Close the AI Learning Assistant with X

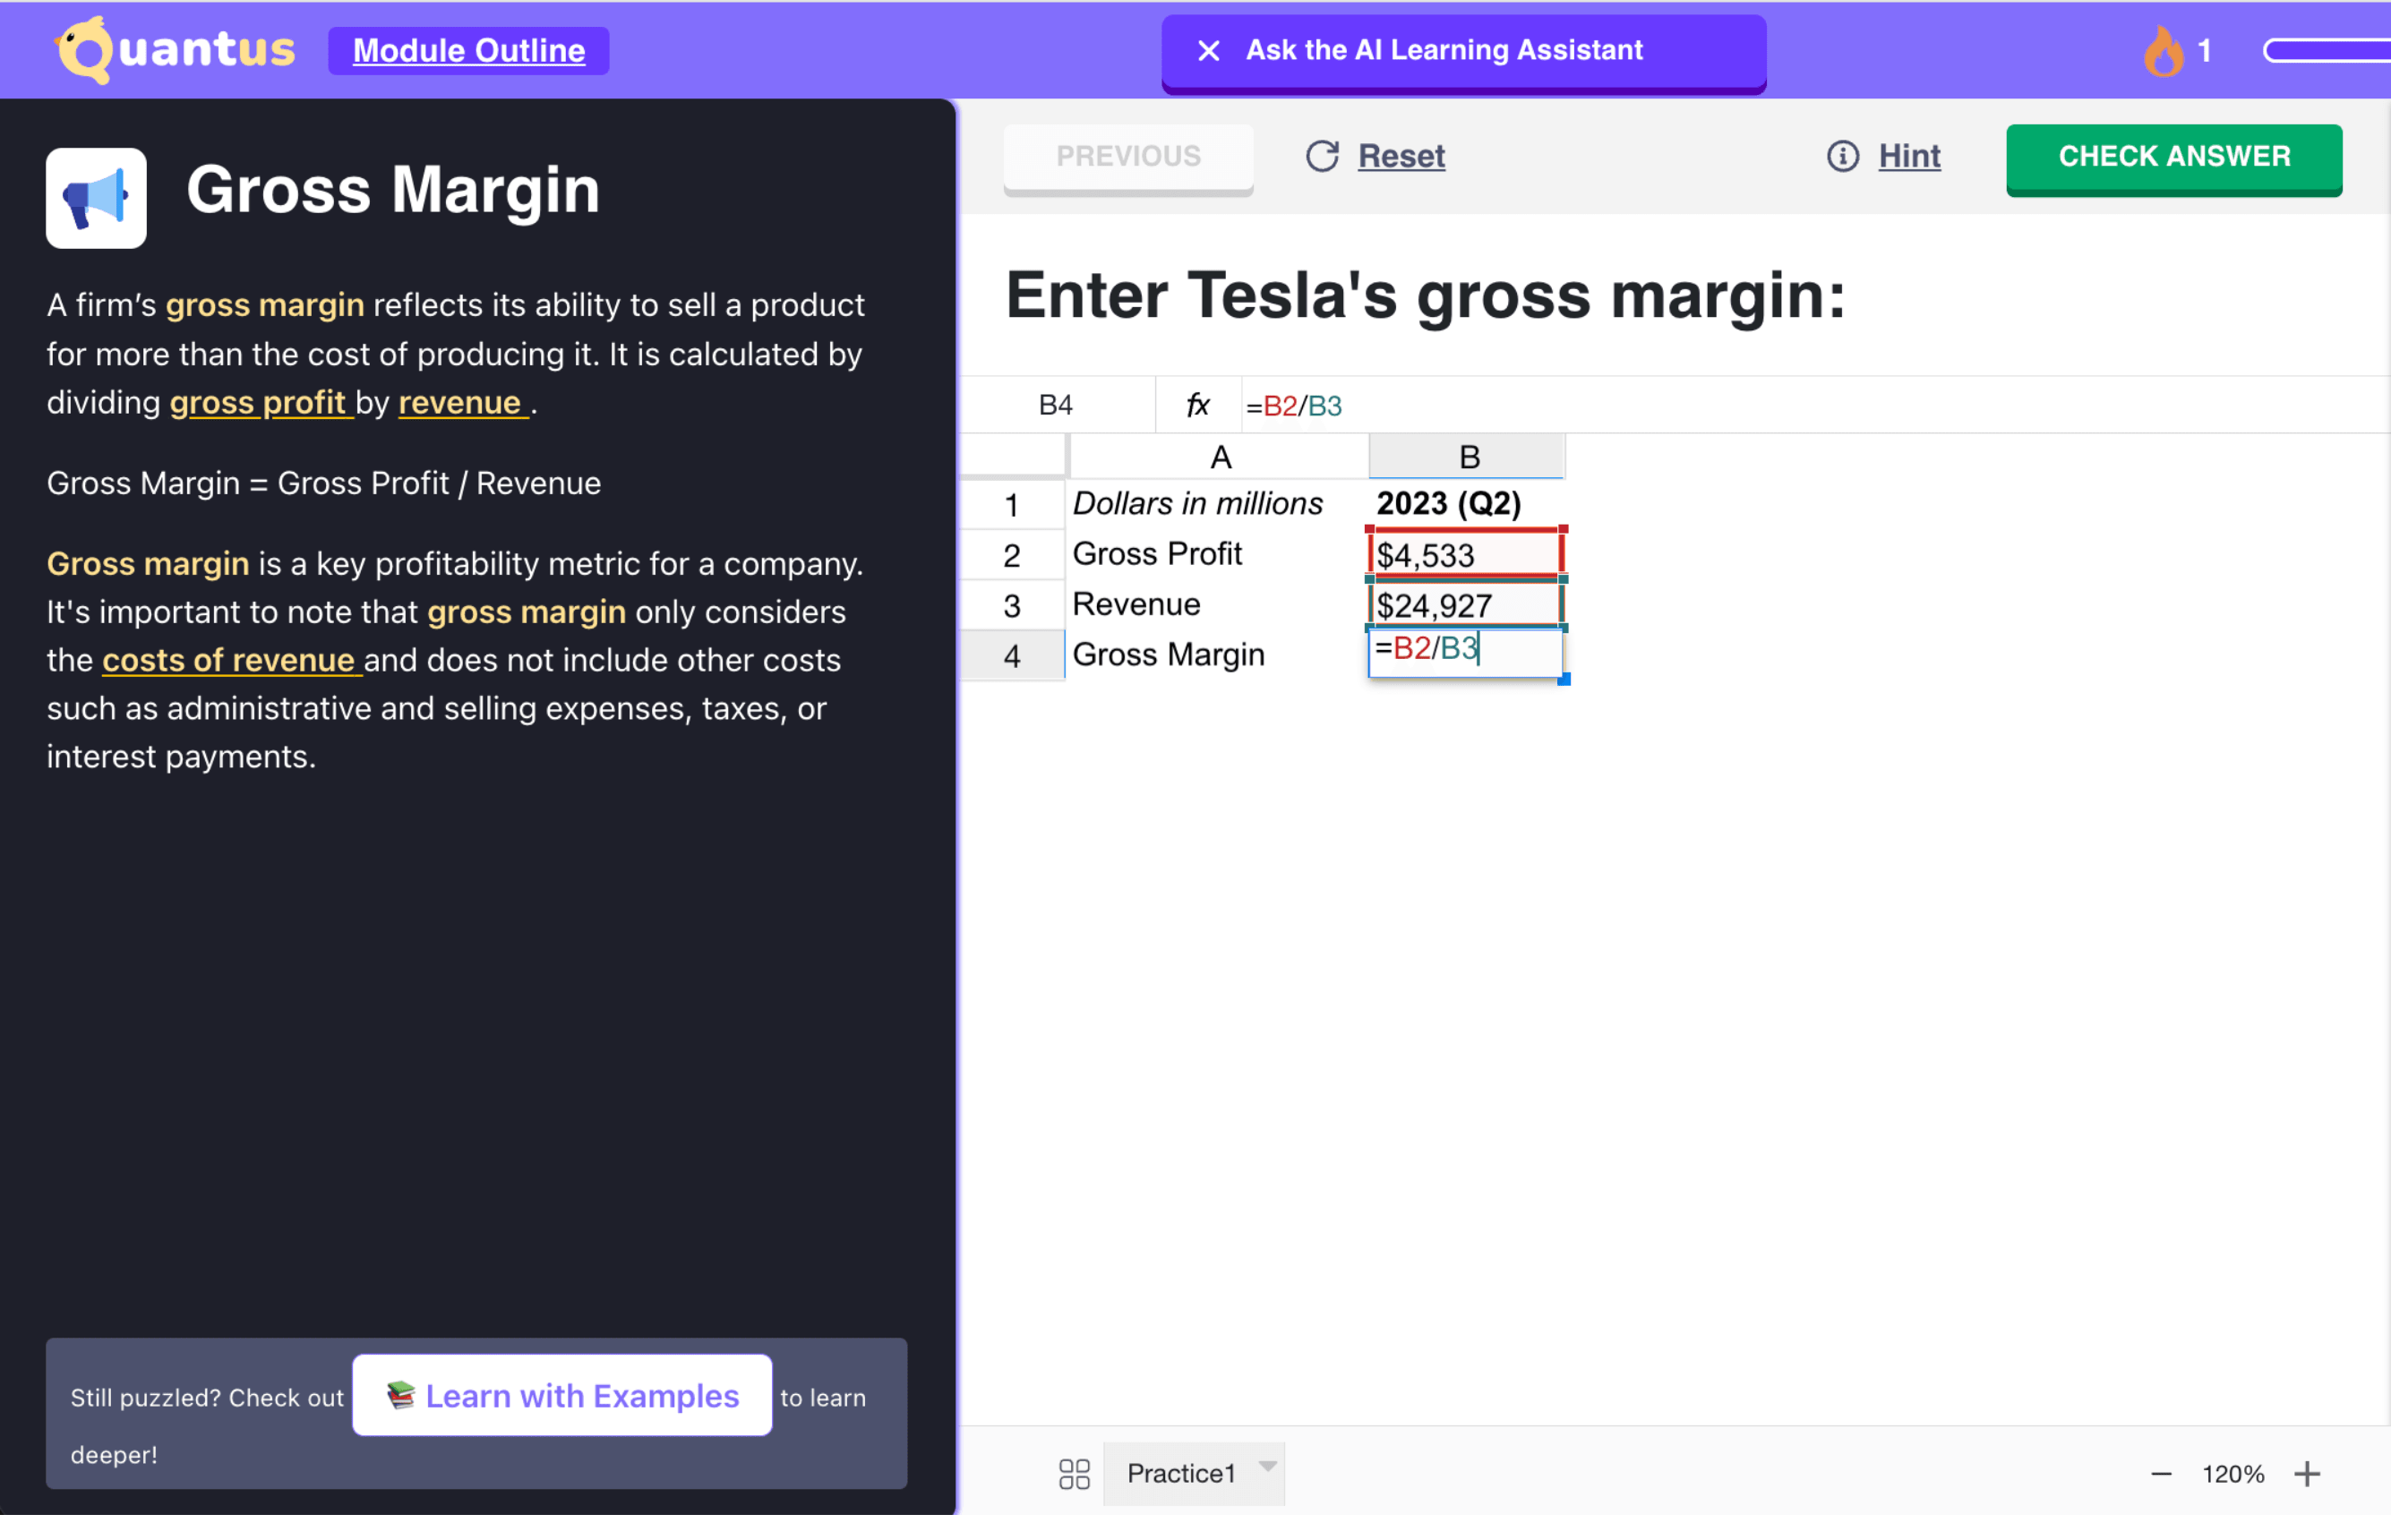[1208, 51]
